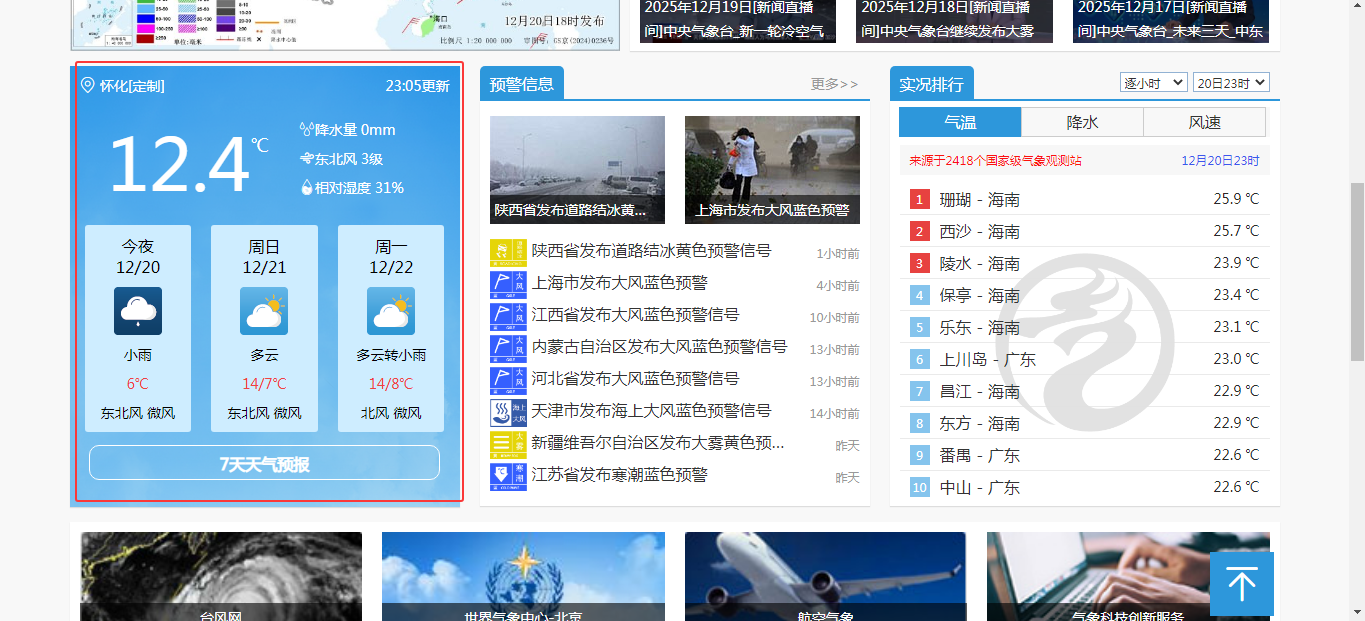The image size is (1365, 621).
Task: Click the blue gale warning icon for 河北省
Action: [508, 381]
